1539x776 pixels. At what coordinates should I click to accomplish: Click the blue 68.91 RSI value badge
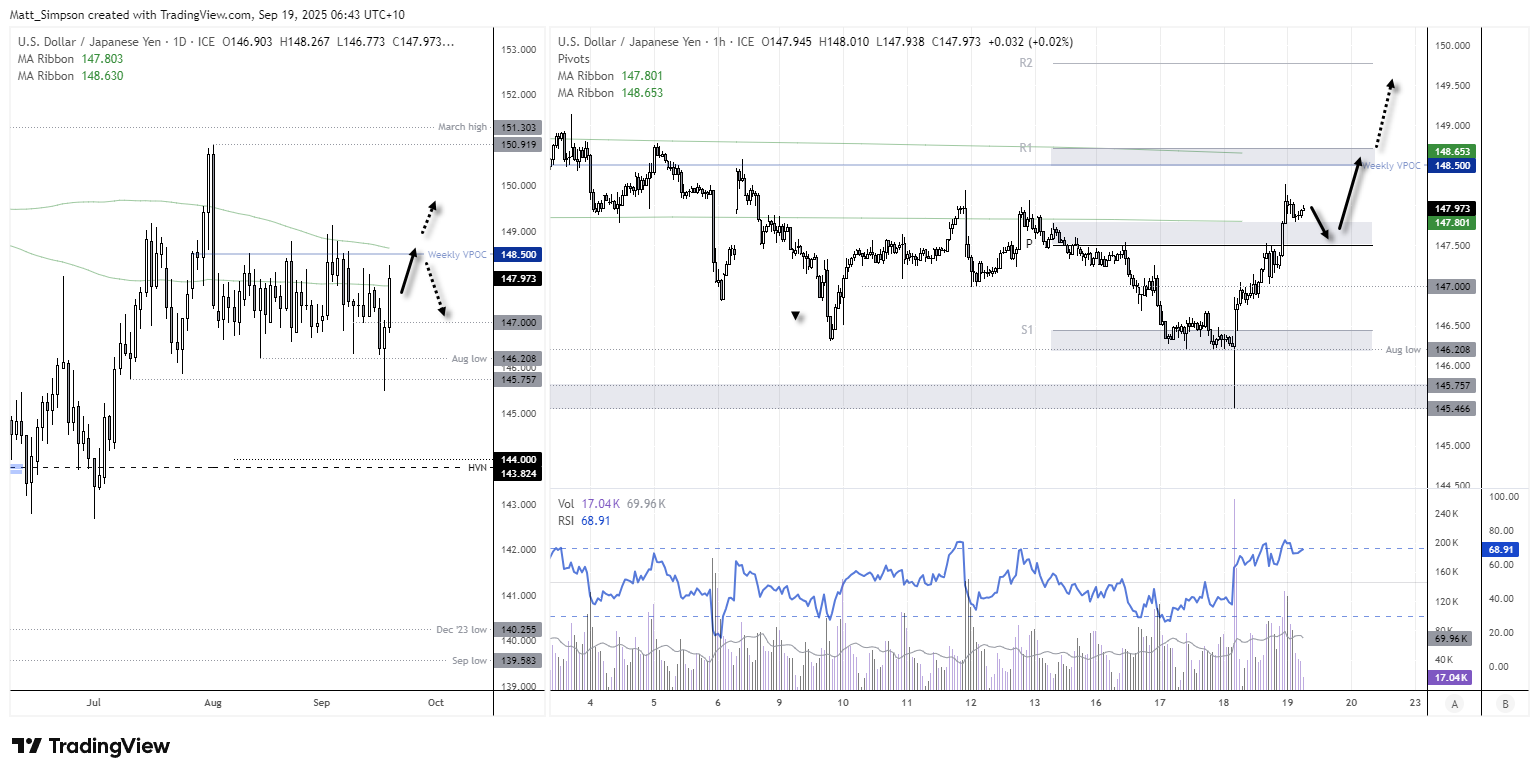1501,549
